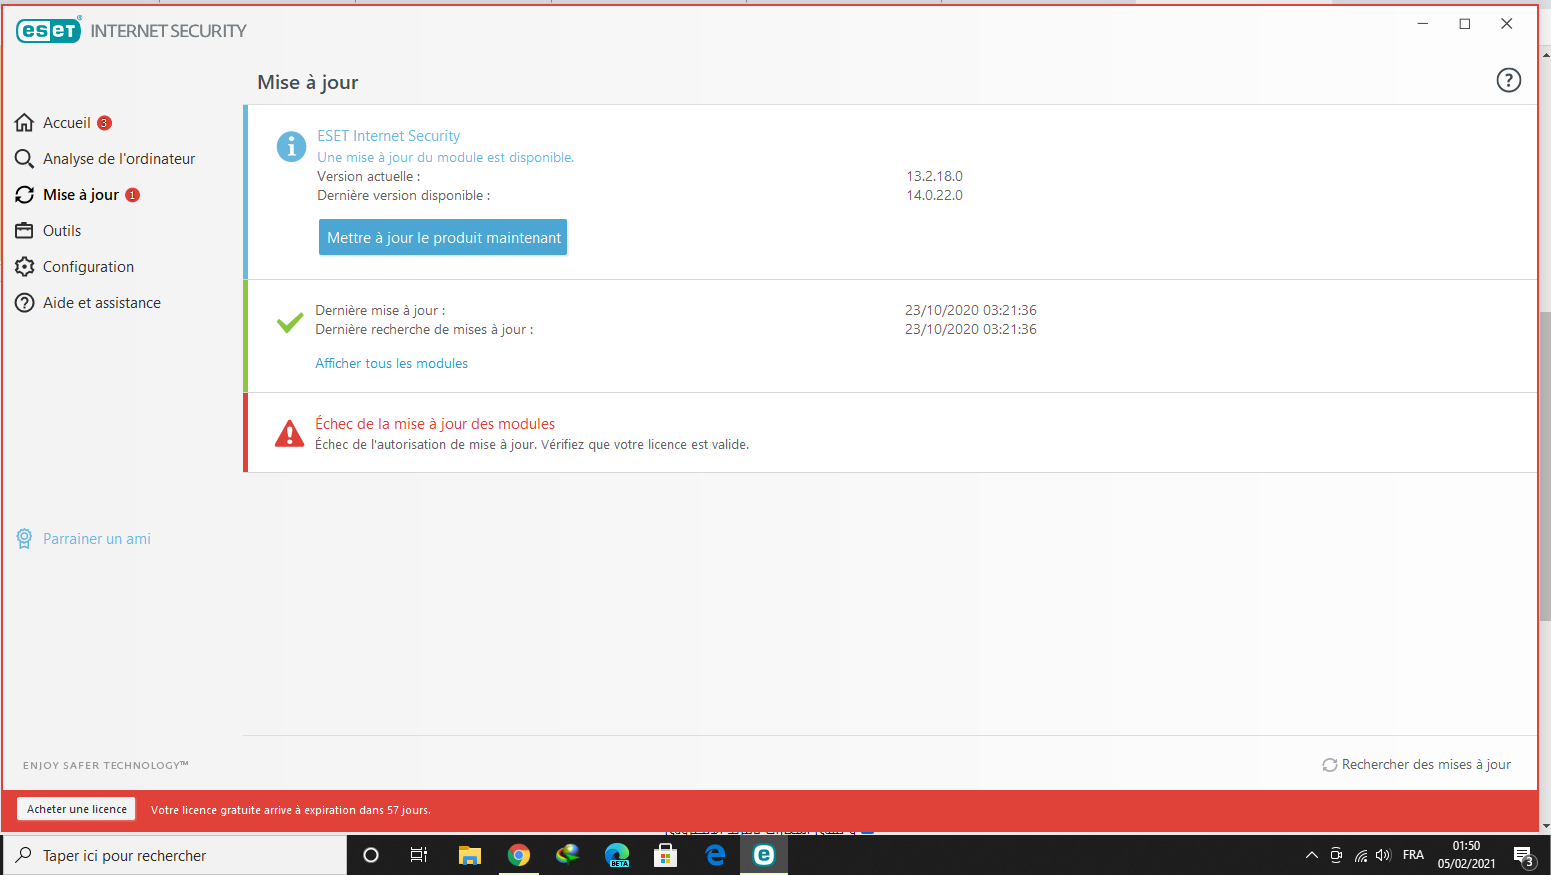
Task: Open Edge Beta from the taskbar
Action: click(x=617, y=855)
